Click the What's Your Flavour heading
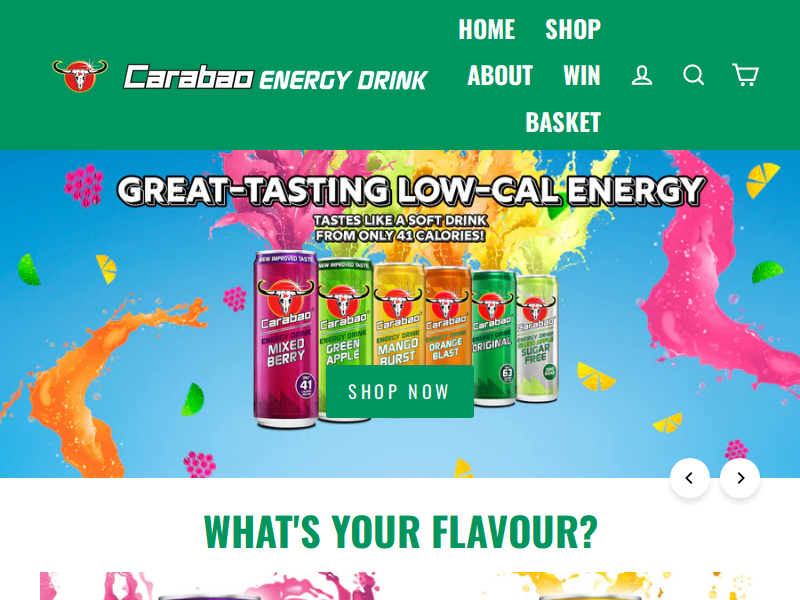Image resolution: width=800 pixels, height=600 pixels. tap(401, 532)
